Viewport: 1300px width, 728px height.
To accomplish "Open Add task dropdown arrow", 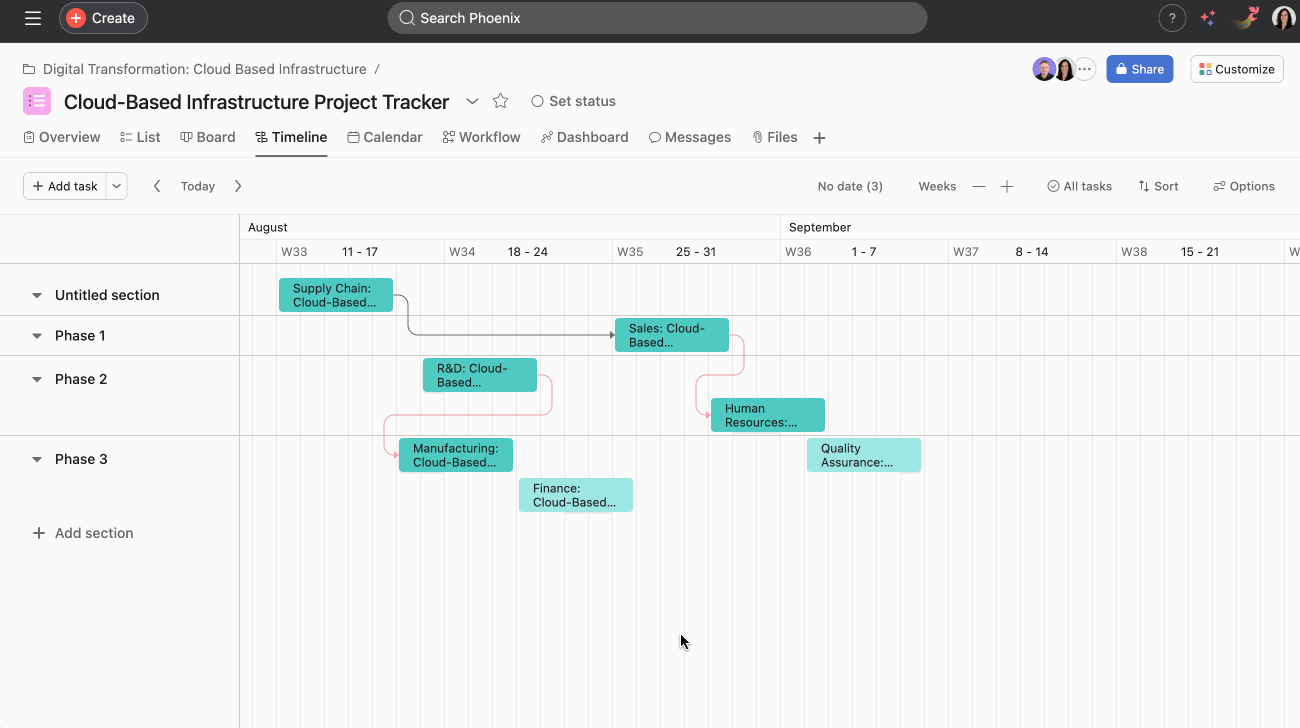I will tap(116, 186).
